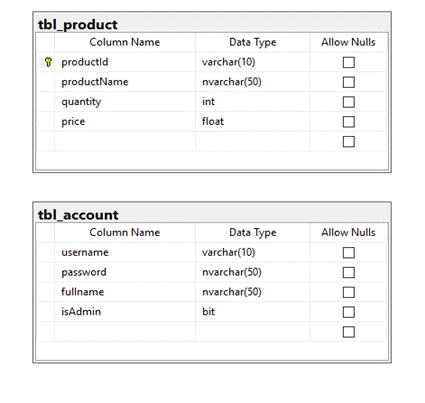Select the row header beside the username column
The height and width of the screenshot is (403, 425).
point(46,252)
